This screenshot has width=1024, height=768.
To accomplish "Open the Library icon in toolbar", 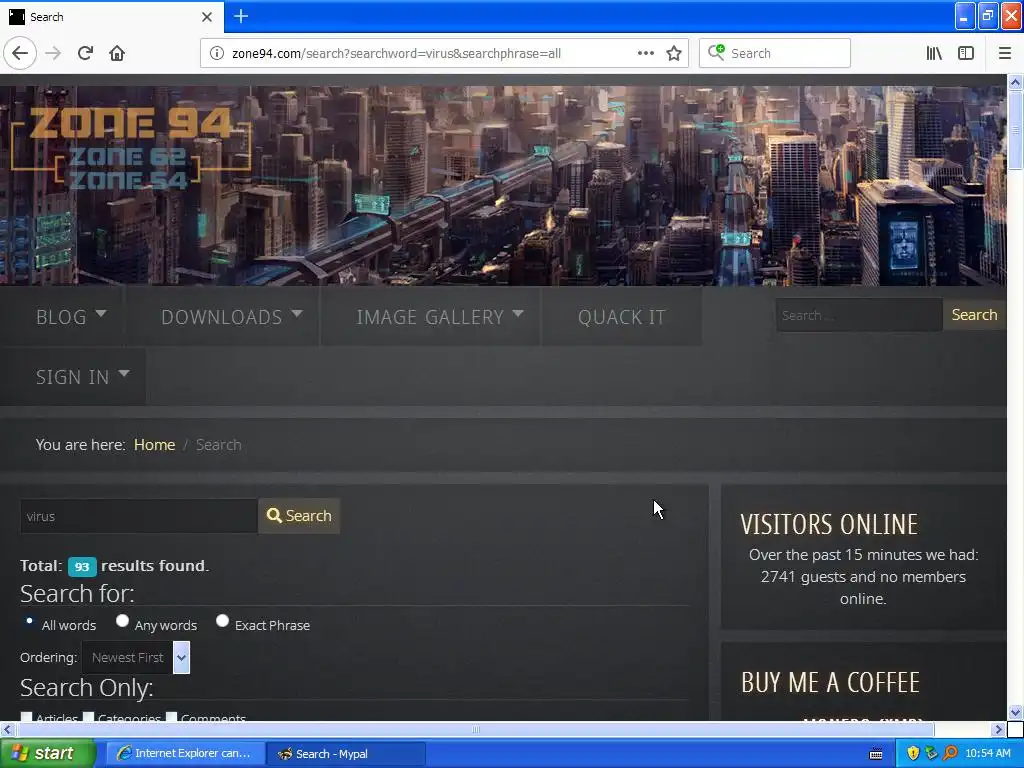I will 934,53.
